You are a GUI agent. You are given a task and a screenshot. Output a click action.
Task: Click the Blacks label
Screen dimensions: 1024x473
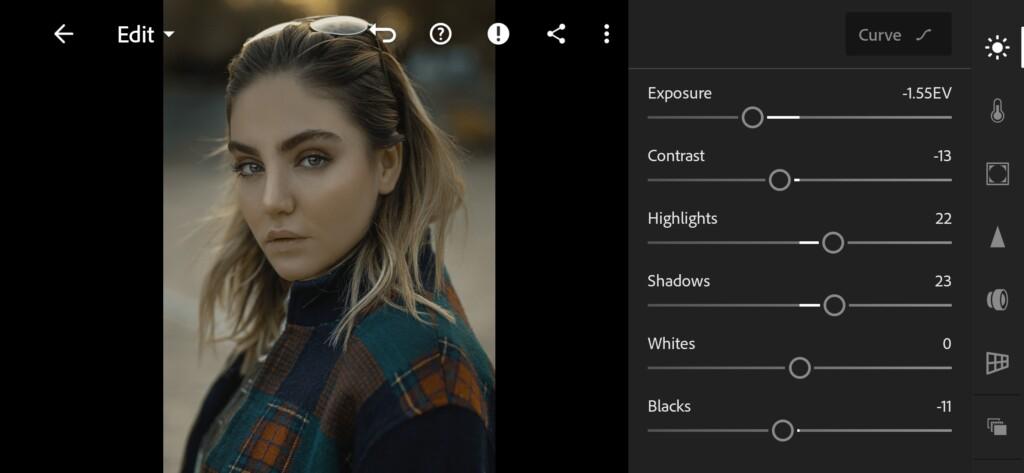669,407
